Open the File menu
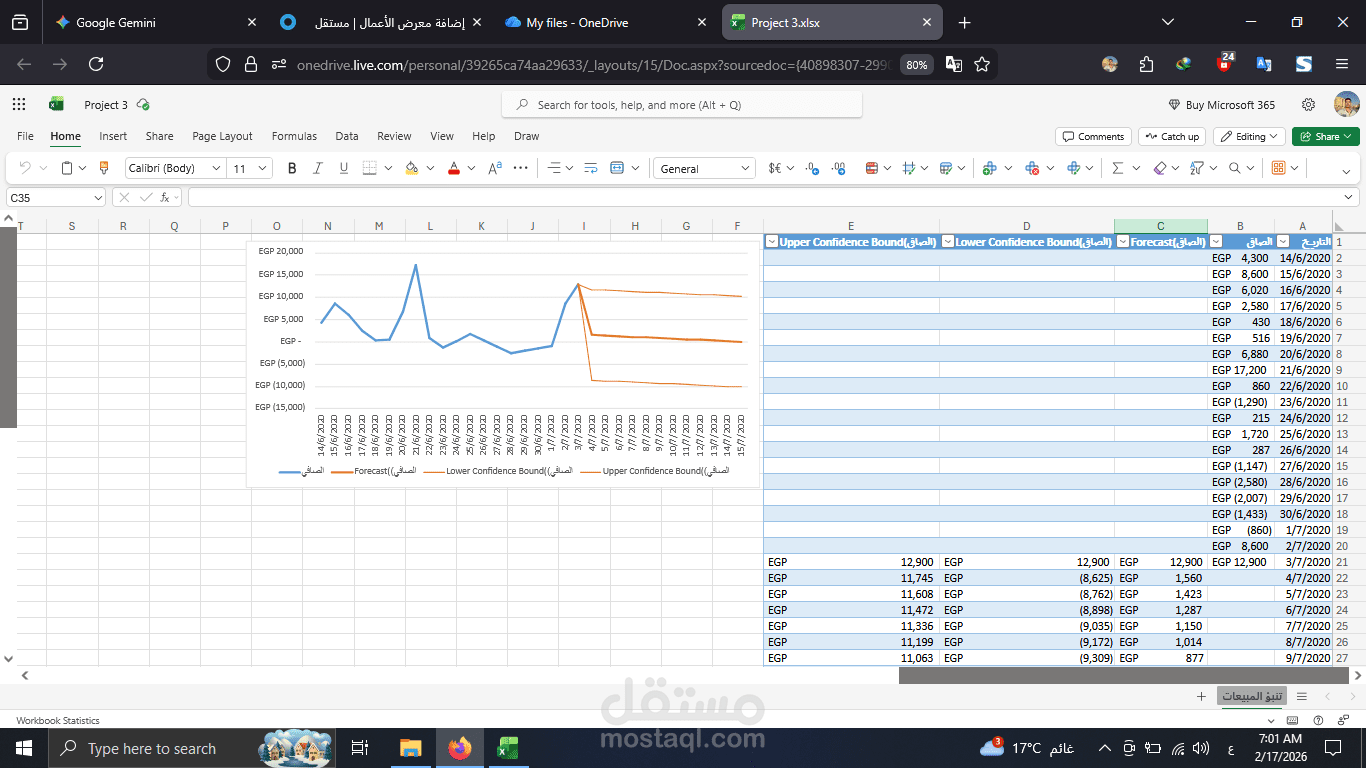Image resolution: width=1366 pixels, height=768 pixels. [x=25, y=136]
